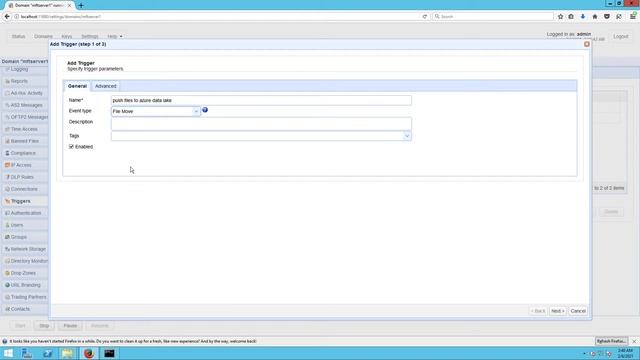Open Connections in the sidebar
Screen dimensions: 640x360
[24, 189]
